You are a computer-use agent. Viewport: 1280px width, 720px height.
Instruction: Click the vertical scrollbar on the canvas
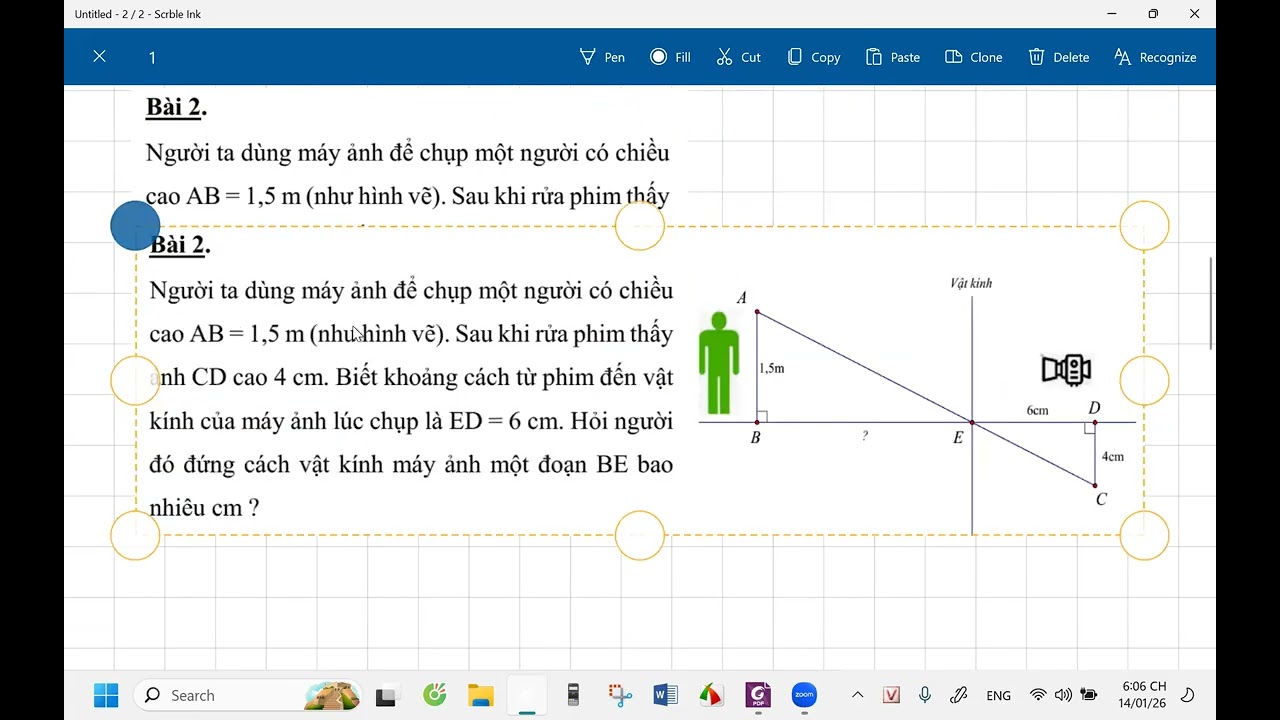1211,304
